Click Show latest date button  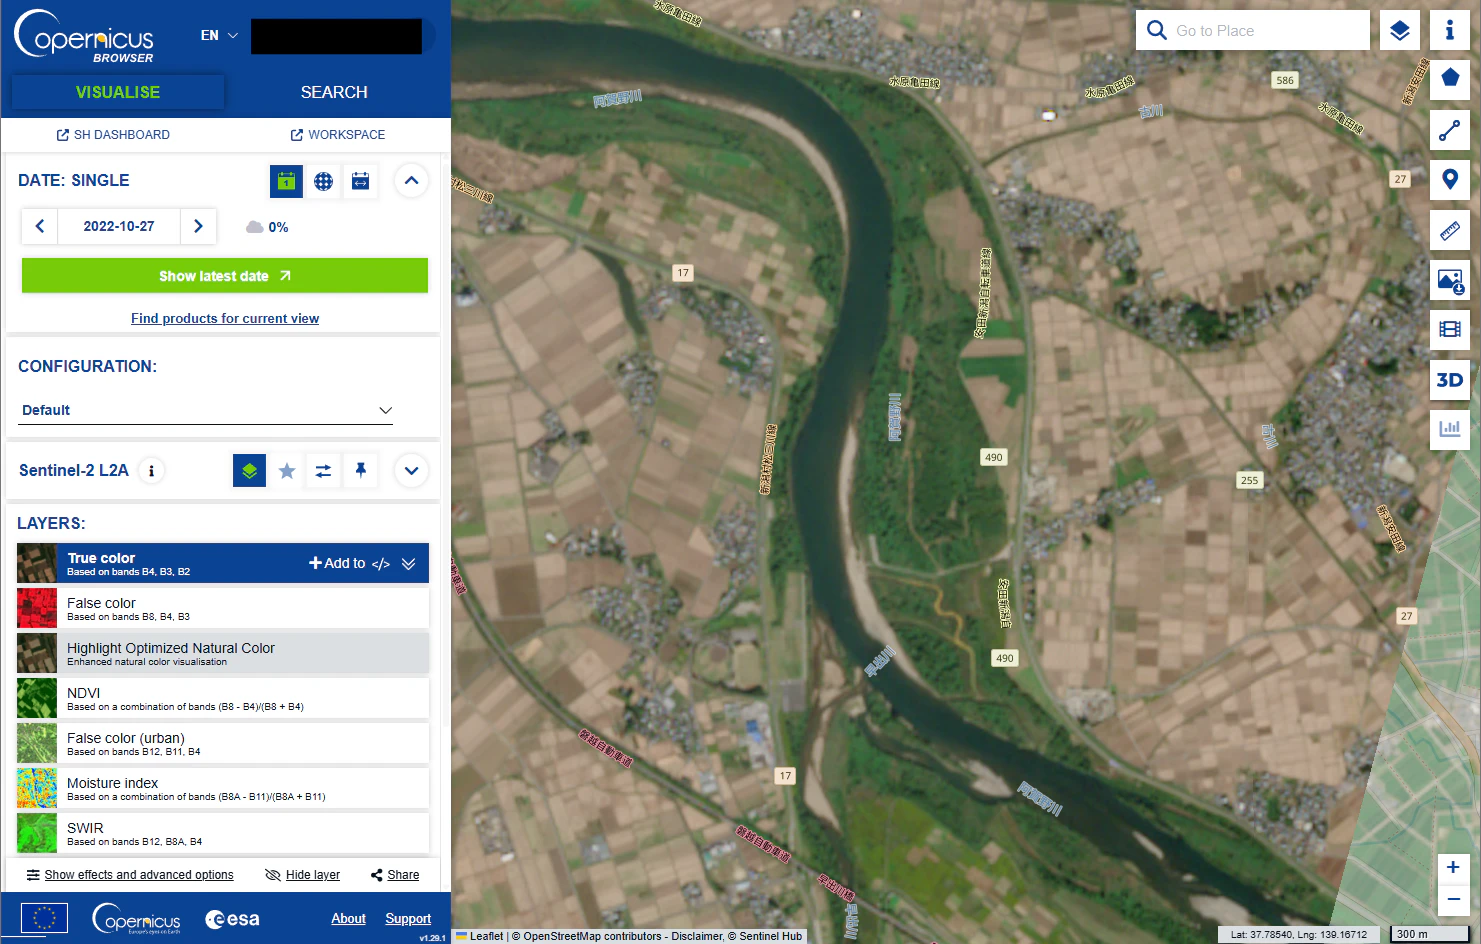coord(225,276)
